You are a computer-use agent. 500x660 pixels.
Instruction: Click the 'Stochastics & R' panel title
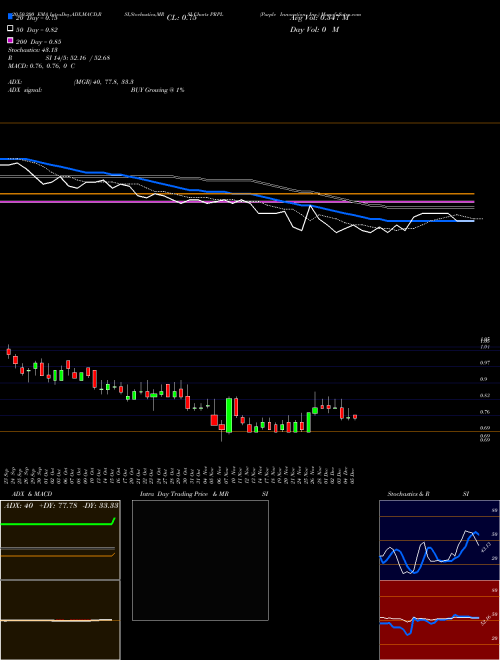[409, 494]
